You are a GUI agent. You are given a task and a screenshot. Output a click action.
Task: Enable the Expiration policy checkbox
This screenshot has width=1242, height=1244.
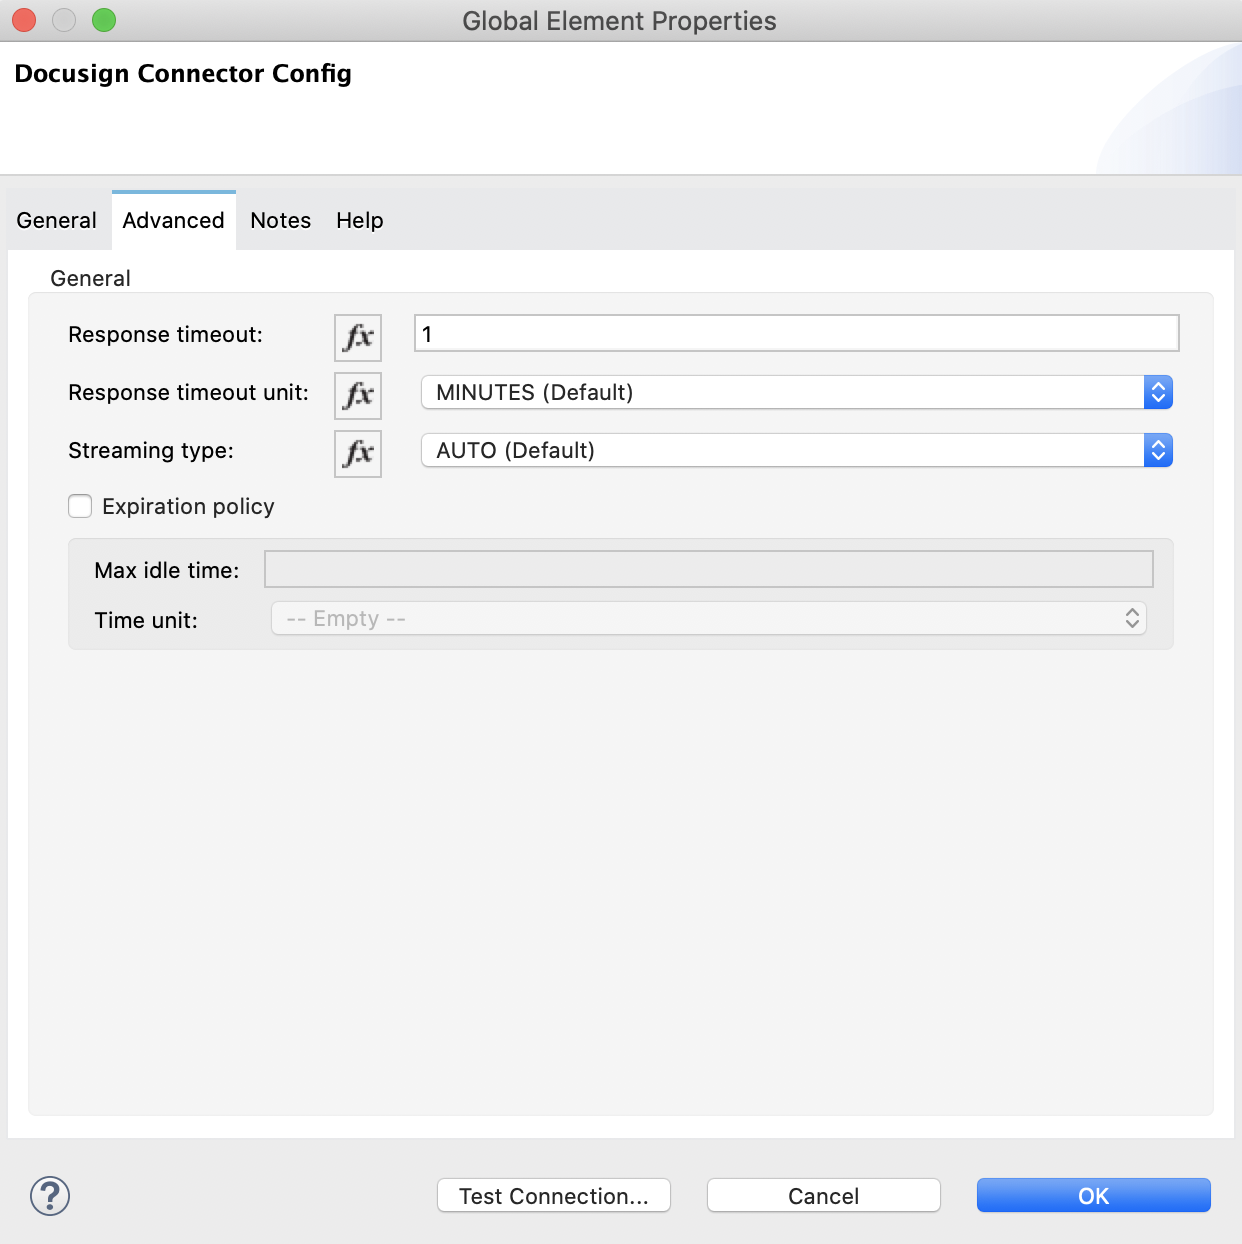point(80,506)
